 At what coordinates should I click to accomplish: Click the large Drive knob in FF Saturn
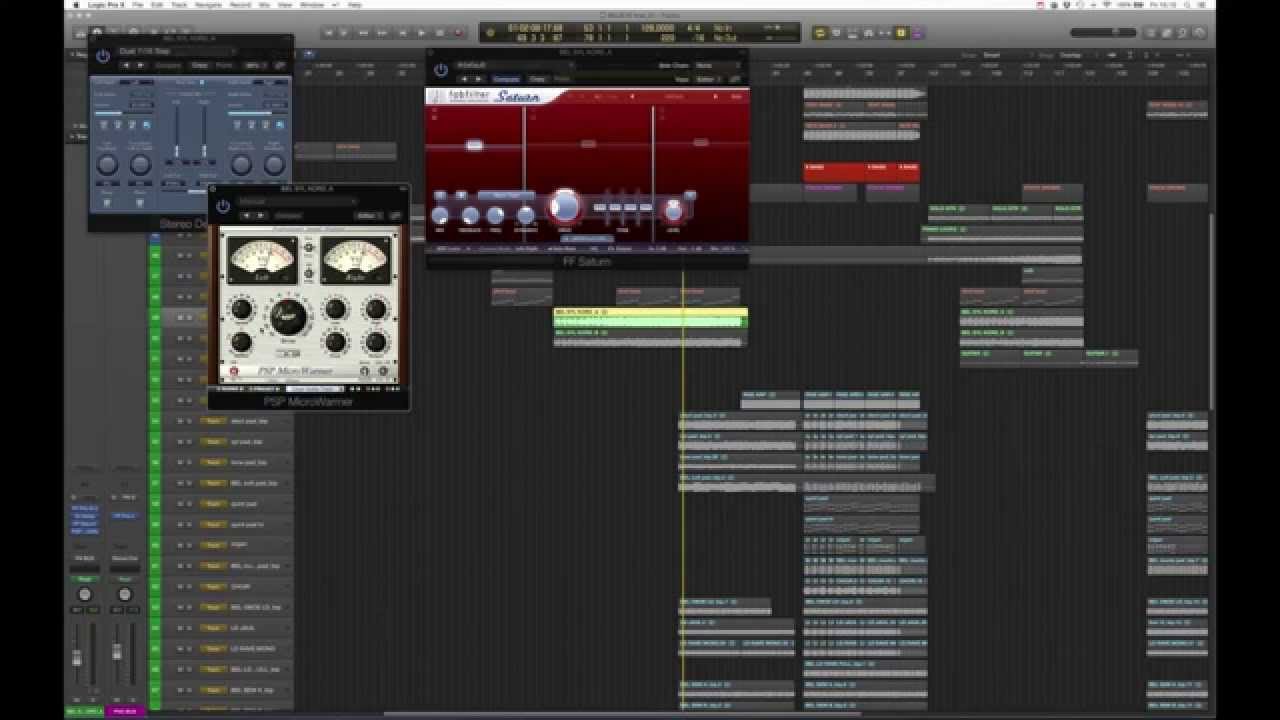pos(565,206)
